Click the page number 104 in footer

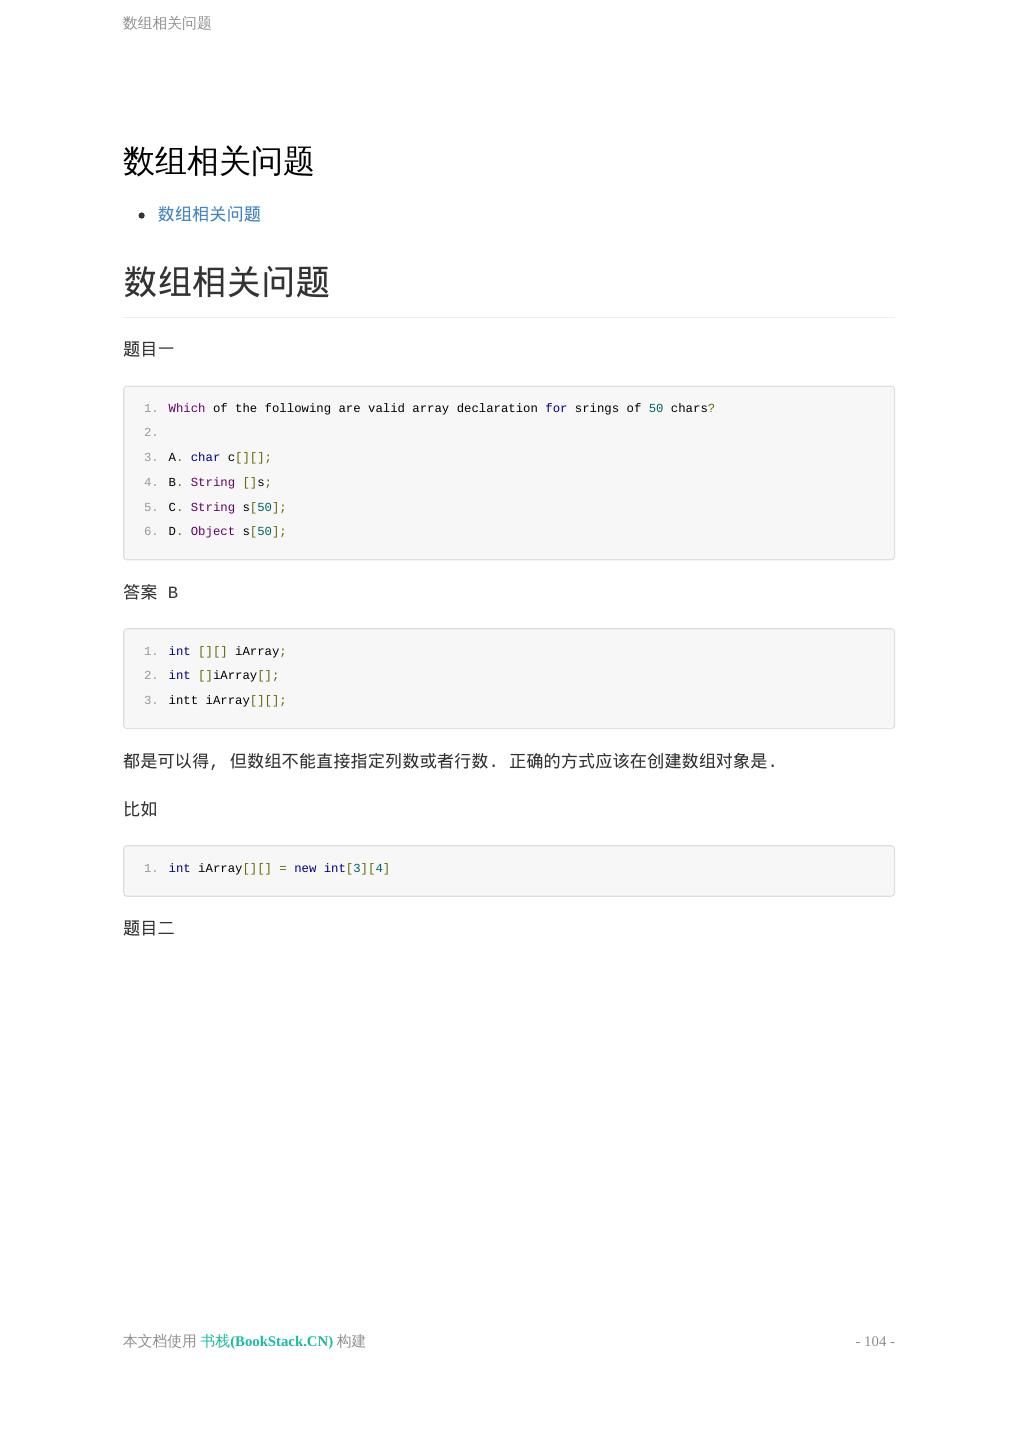[x=875, y=1341]
